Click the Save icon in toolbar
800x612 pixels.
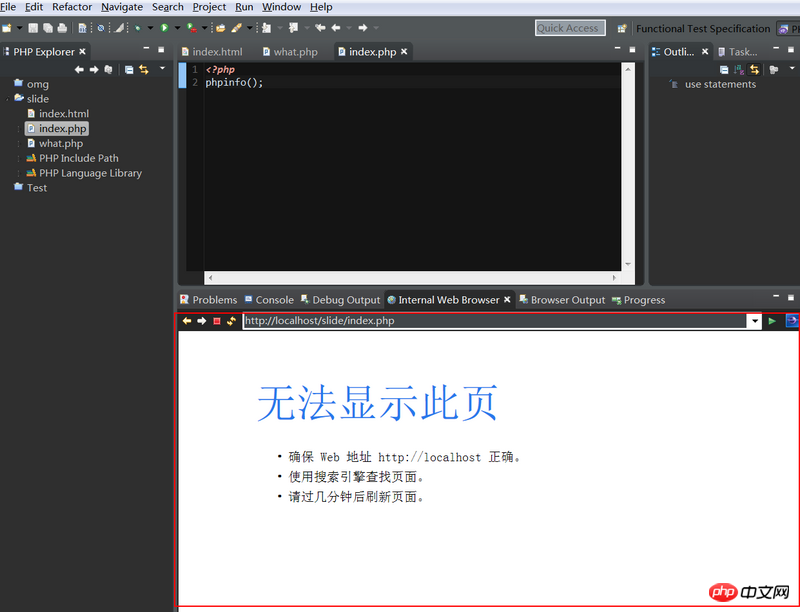(33, 28)
